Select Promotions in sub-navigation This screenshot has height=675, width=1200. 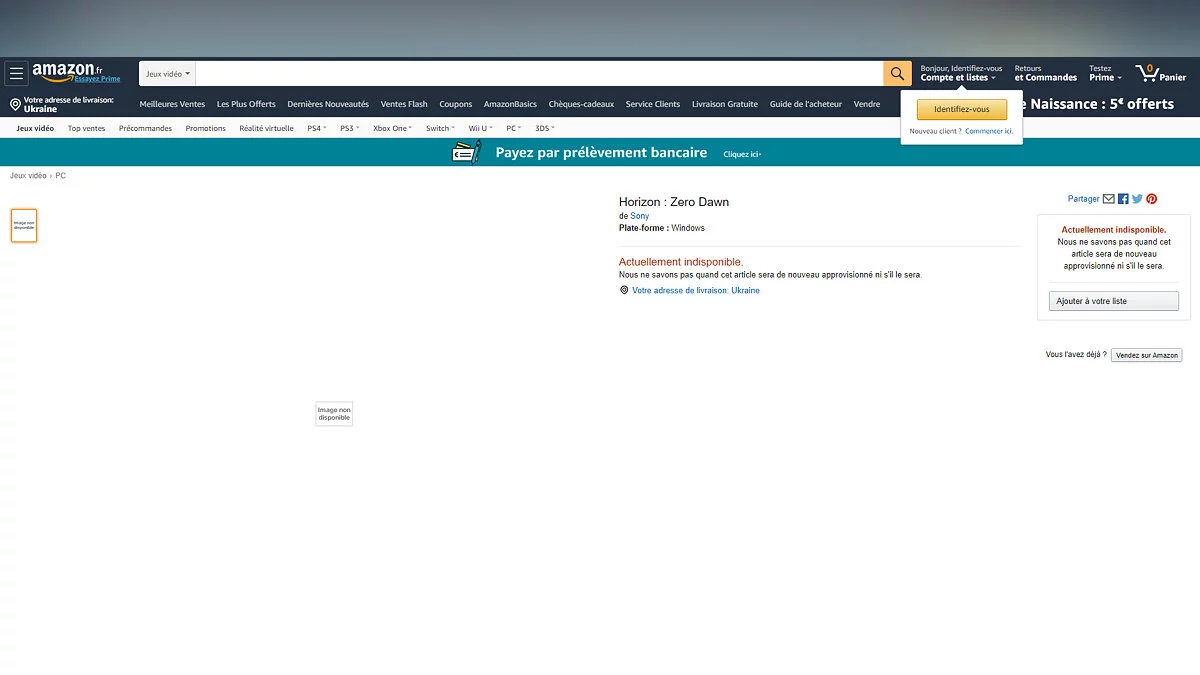coord(205,128)
